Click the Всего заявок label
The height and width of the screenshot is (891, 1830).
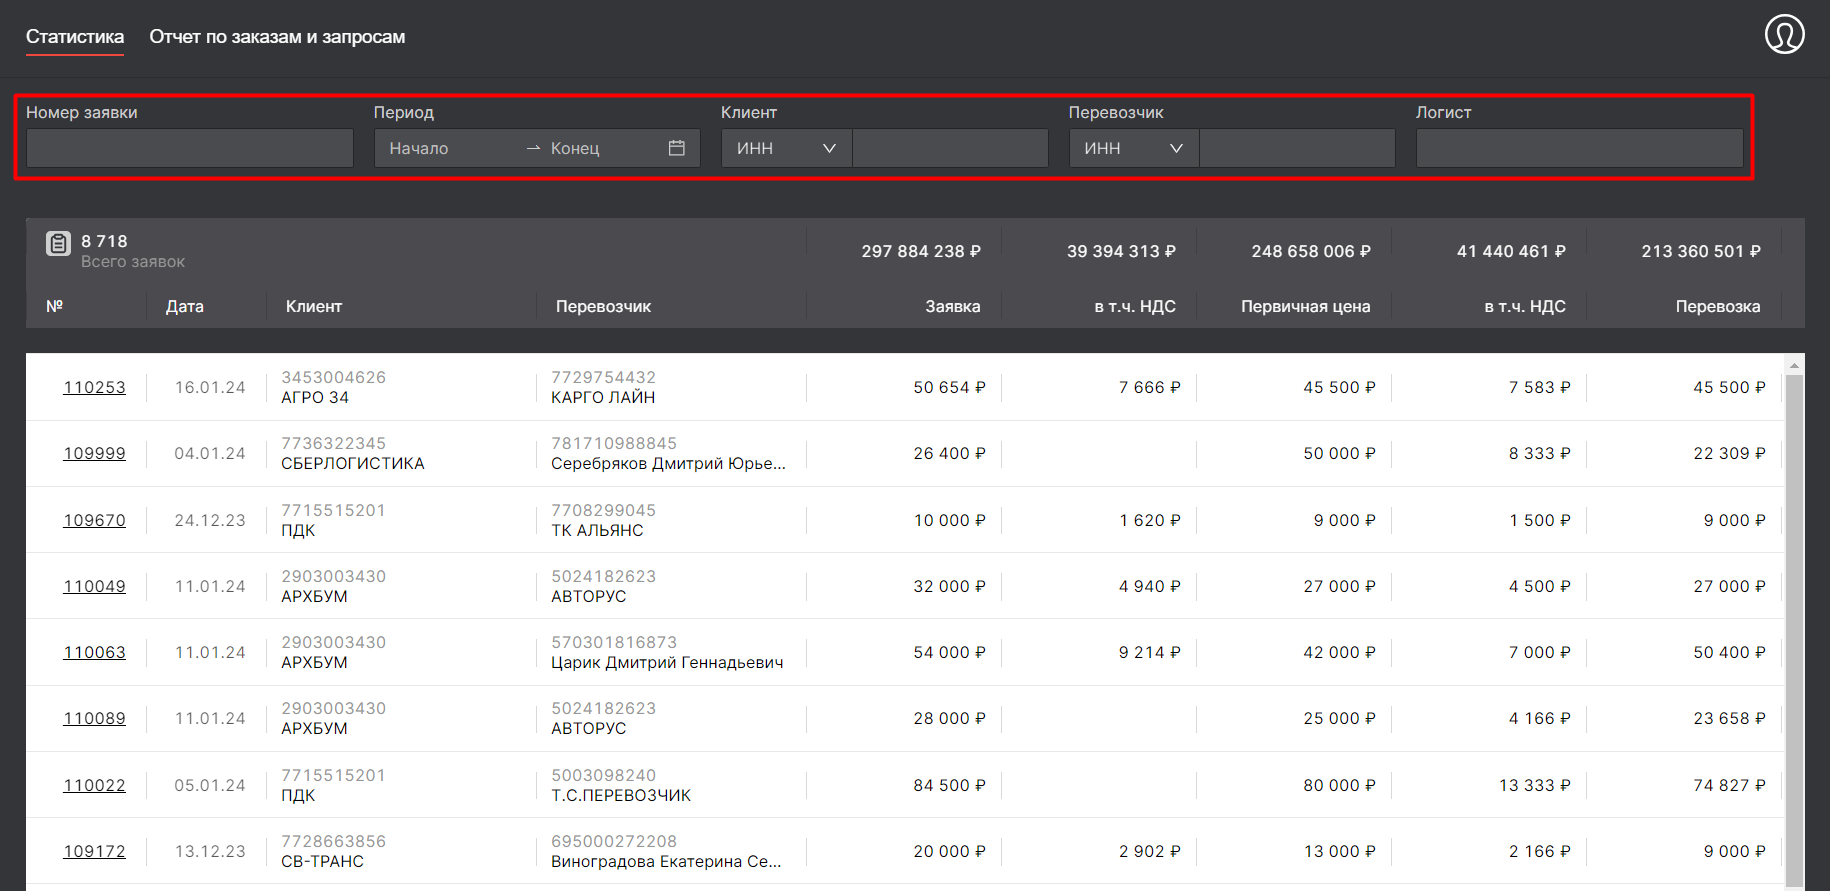tap(133, 261)
